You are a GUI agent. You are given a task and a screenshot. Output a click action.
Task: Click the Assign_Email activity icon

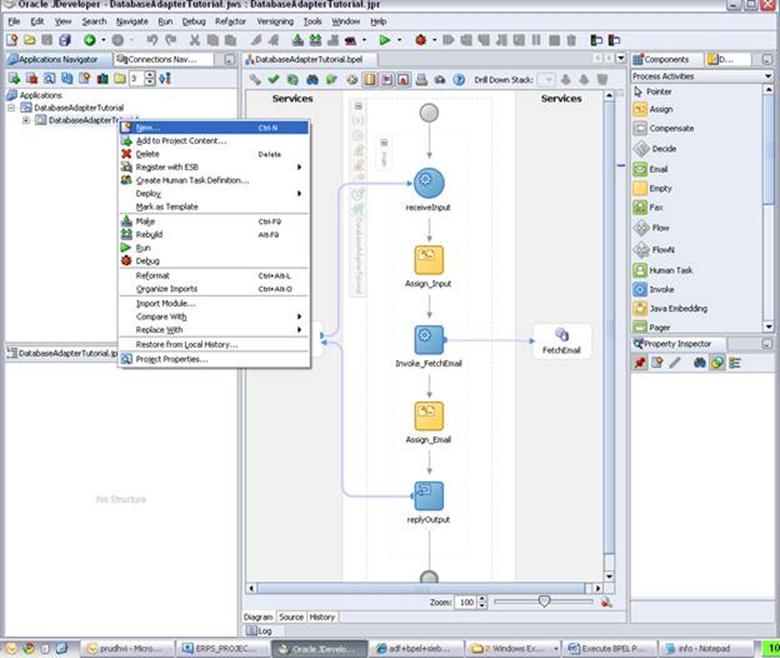[429, 416]
